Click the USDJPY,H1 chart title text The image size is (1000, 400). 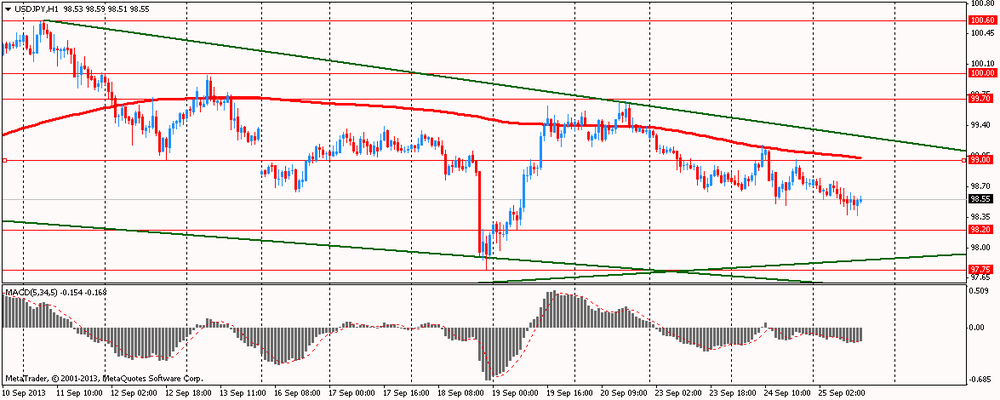click(x=36, y=10)
